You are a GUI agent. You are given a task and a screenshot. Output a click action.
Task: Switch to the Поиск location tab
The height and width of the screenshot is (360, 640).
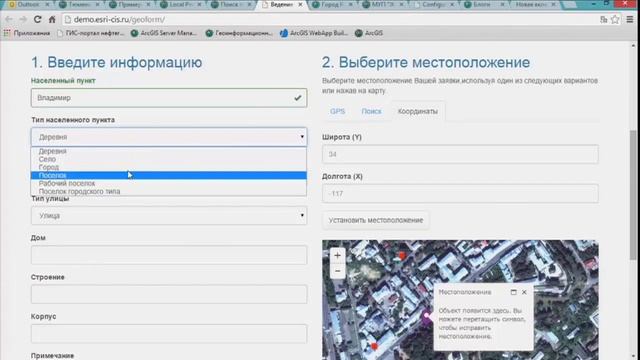click(371, 111)
